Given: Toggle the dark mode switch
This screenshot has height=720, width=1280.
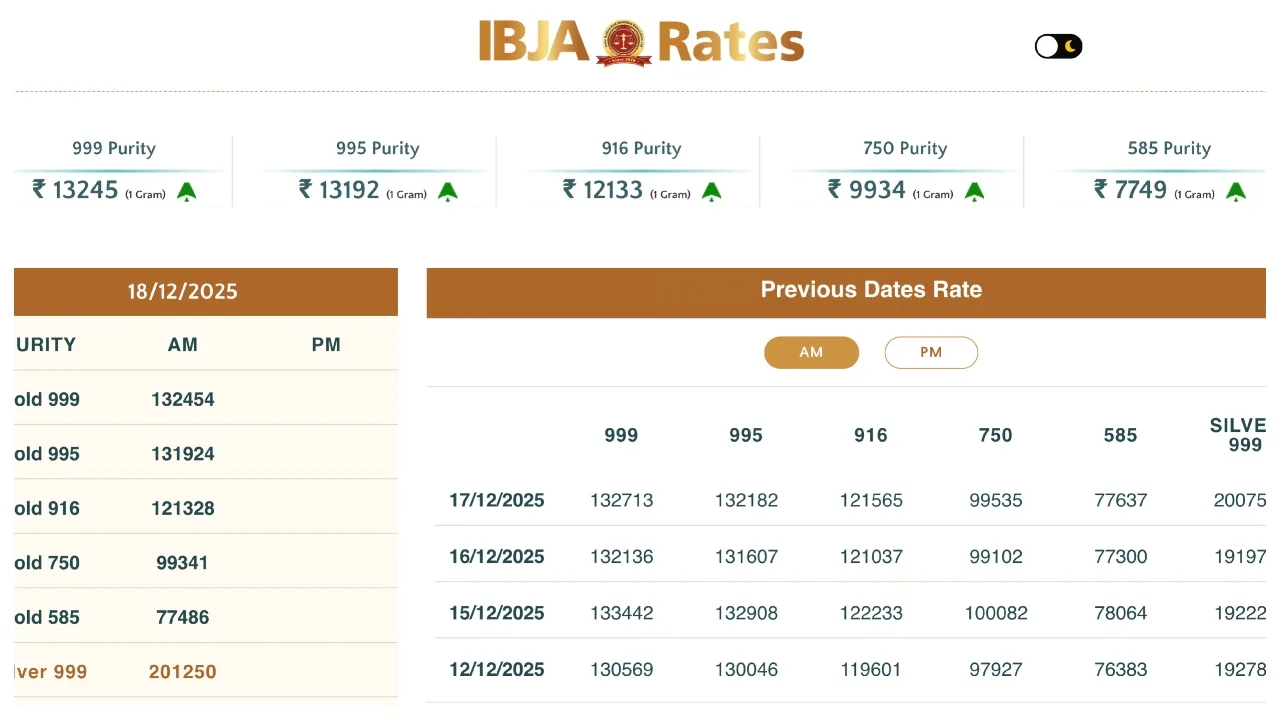Looking at the screenshot, I should (1058, 46).
